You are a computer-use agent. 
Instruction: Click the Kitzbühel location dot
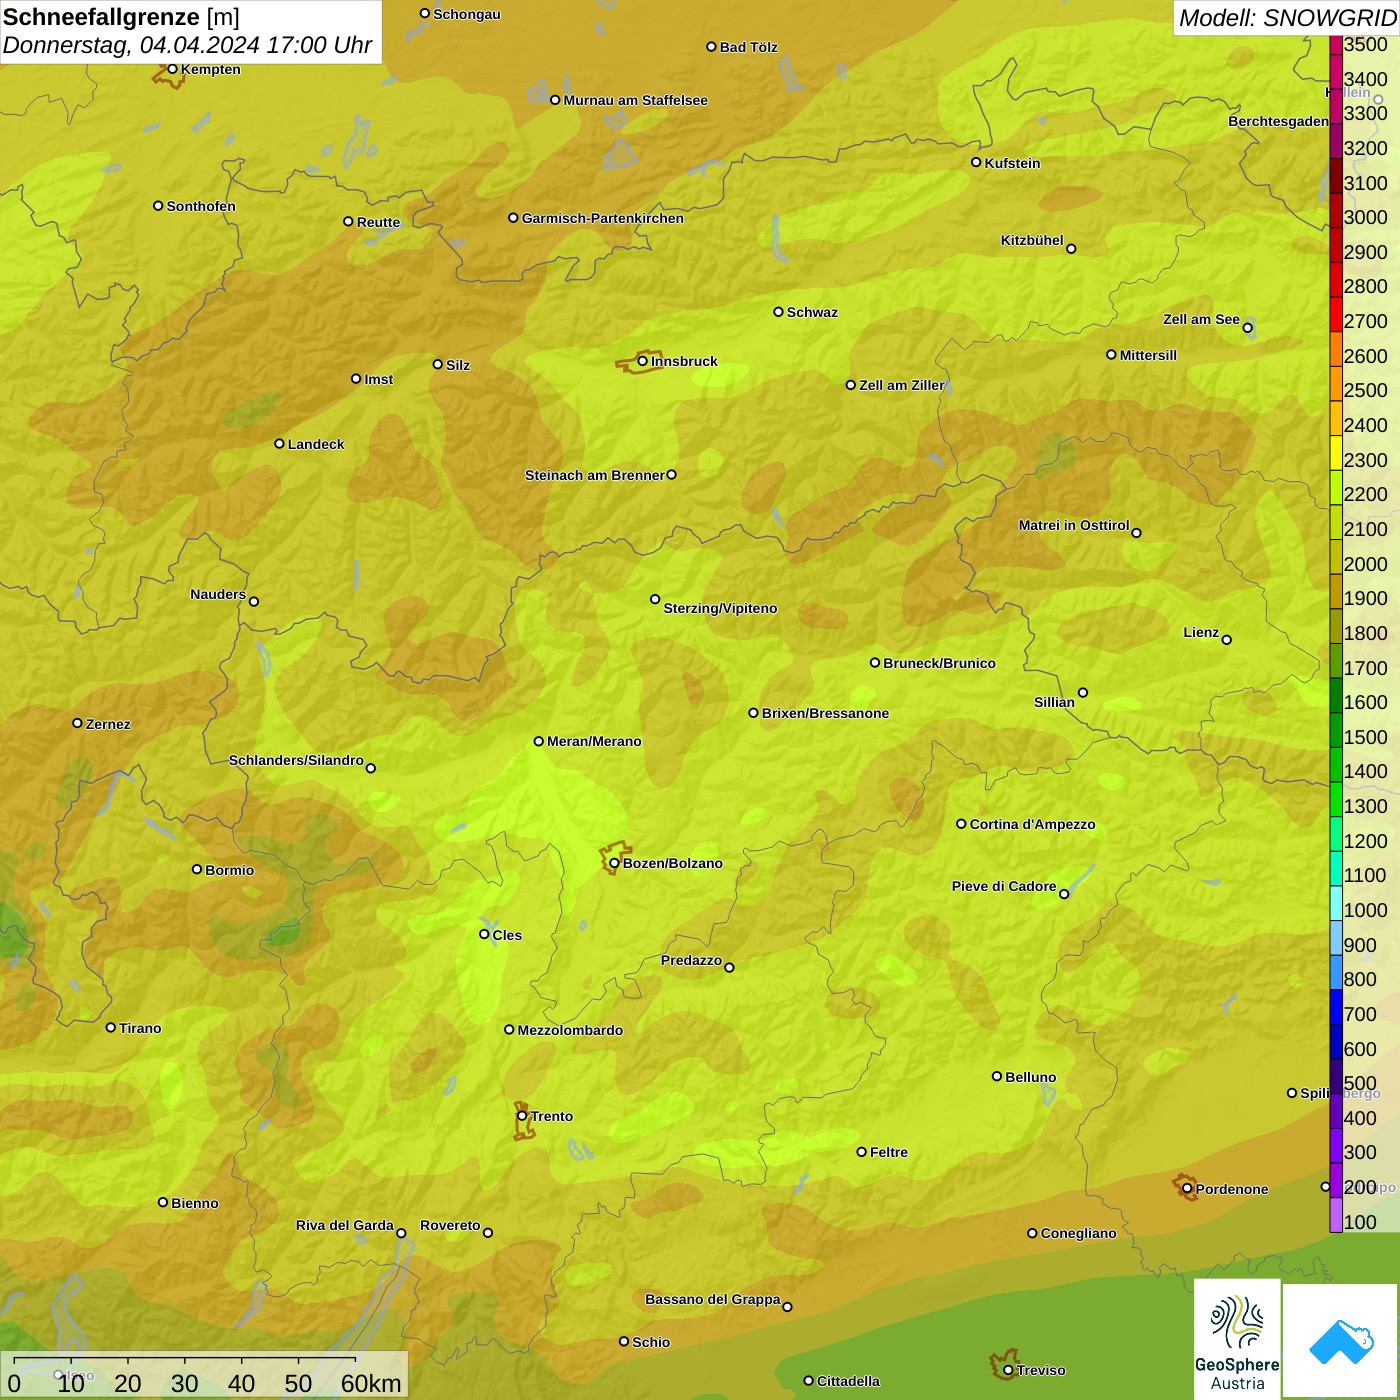point(1071,249)
